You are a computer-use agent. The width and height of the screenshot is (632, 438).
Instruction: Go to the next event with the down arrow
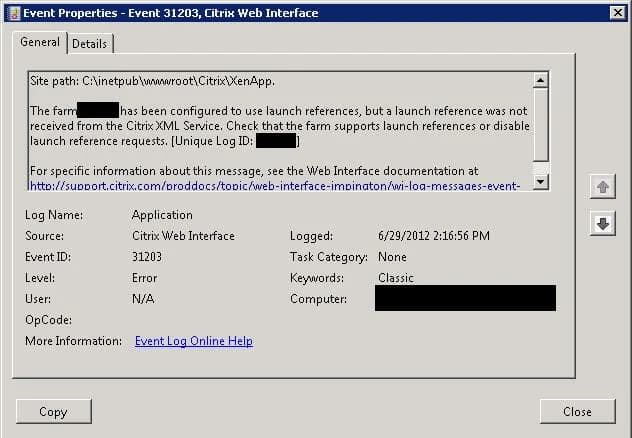(603, 223)
